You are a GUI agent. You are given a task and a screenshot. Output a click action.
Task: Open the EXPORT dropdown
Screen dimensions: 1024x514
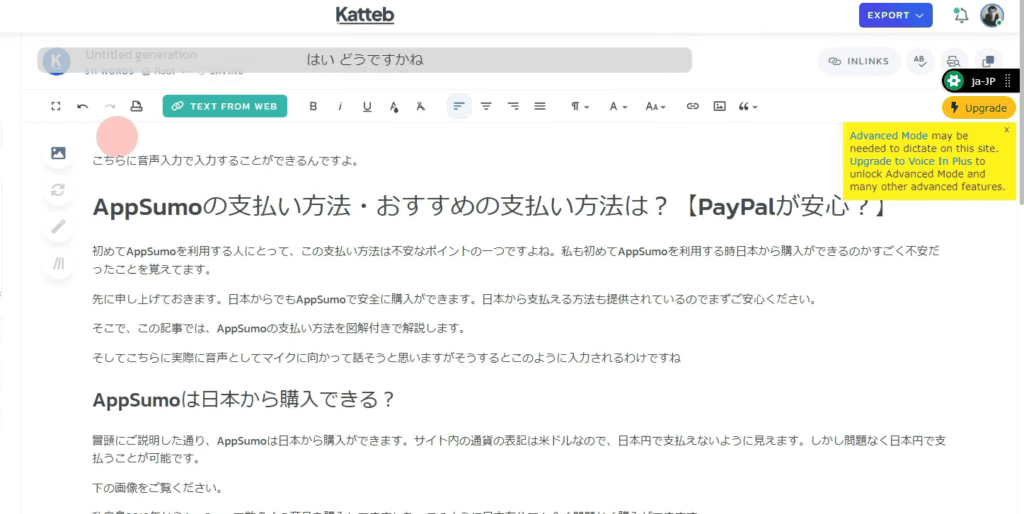click(x=895, y=15)
